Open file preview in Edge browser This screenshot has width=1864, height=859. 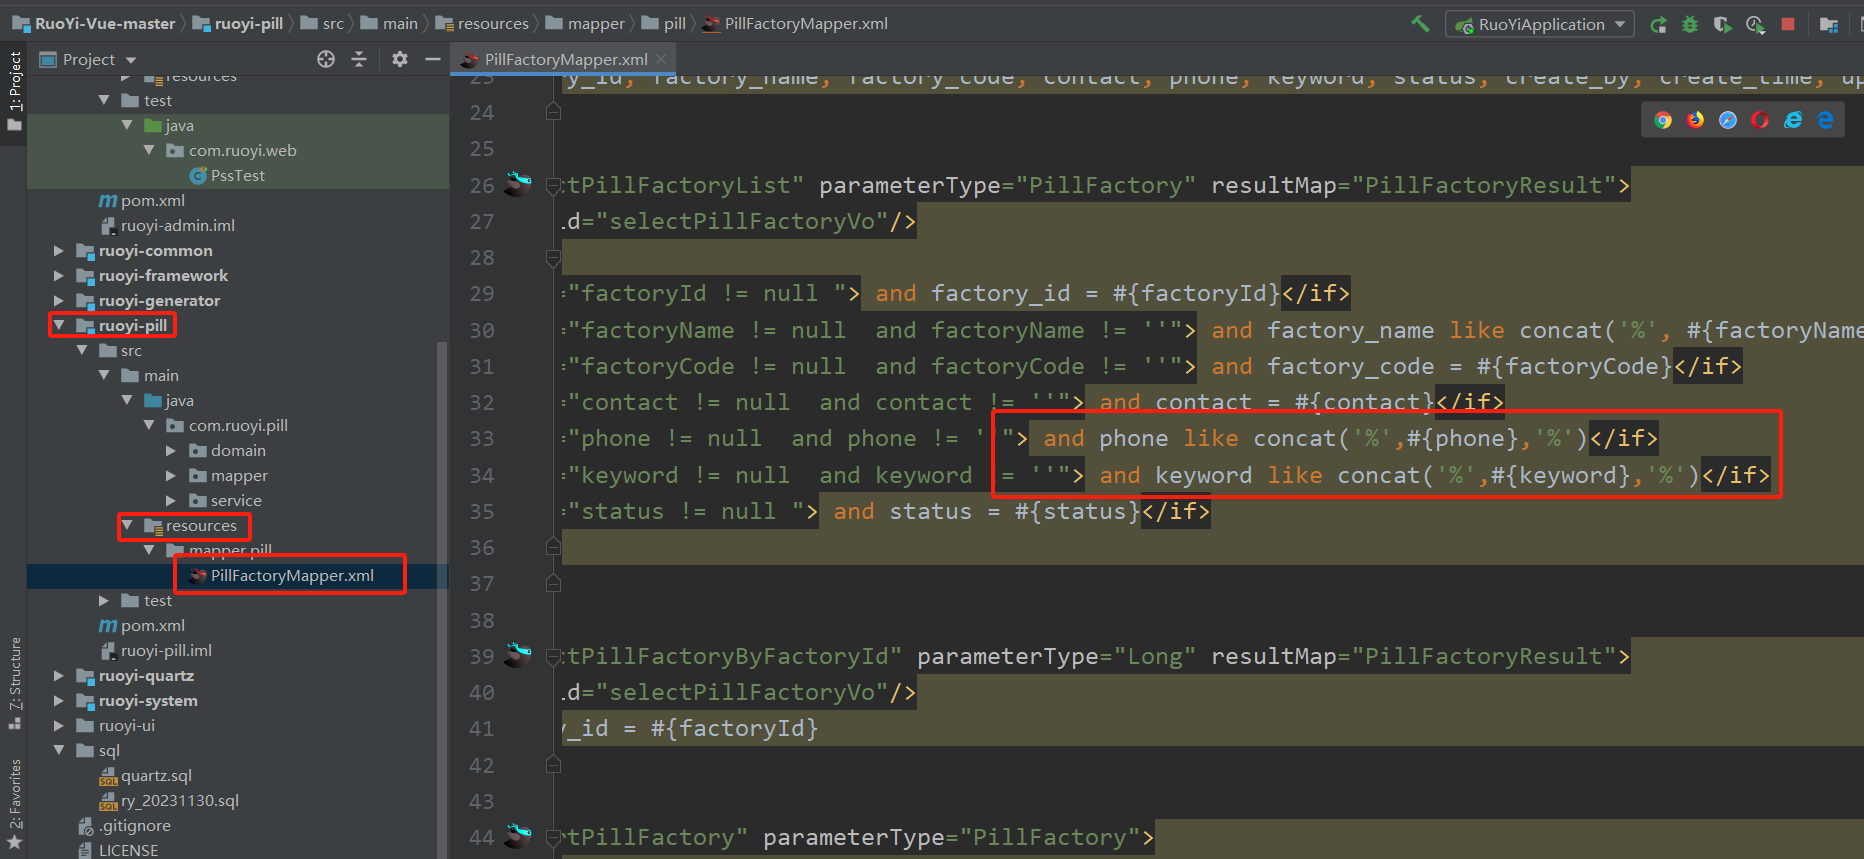pos(1826,120)
